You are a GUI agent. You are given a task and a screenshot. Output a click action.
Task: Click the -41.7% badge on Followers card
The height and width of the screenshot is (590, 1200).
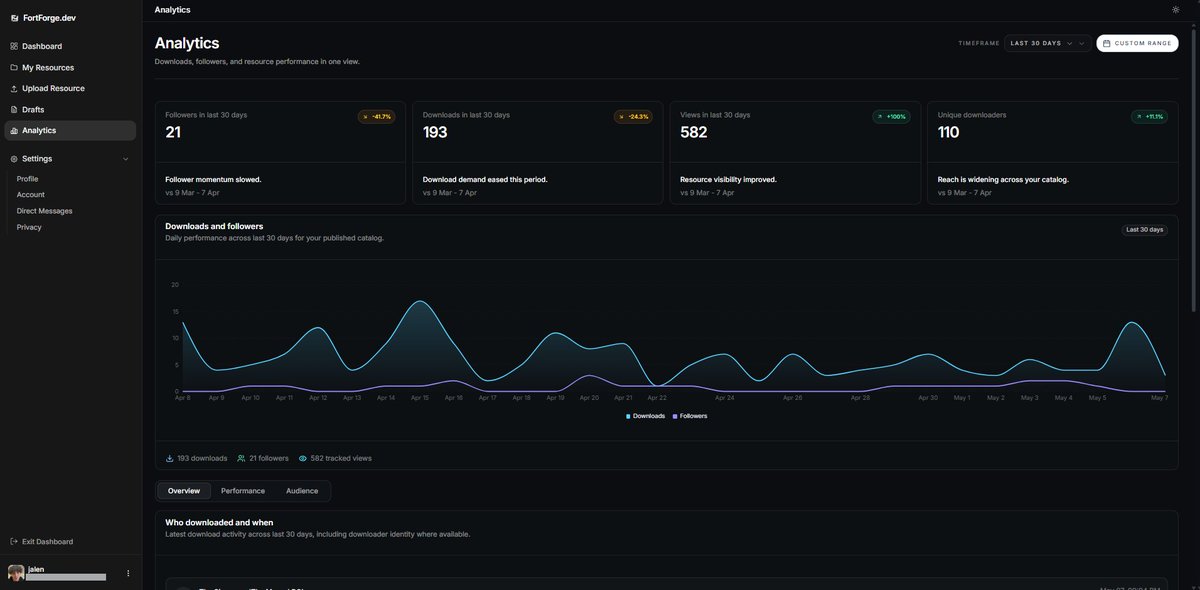click(x=377, y=117)
